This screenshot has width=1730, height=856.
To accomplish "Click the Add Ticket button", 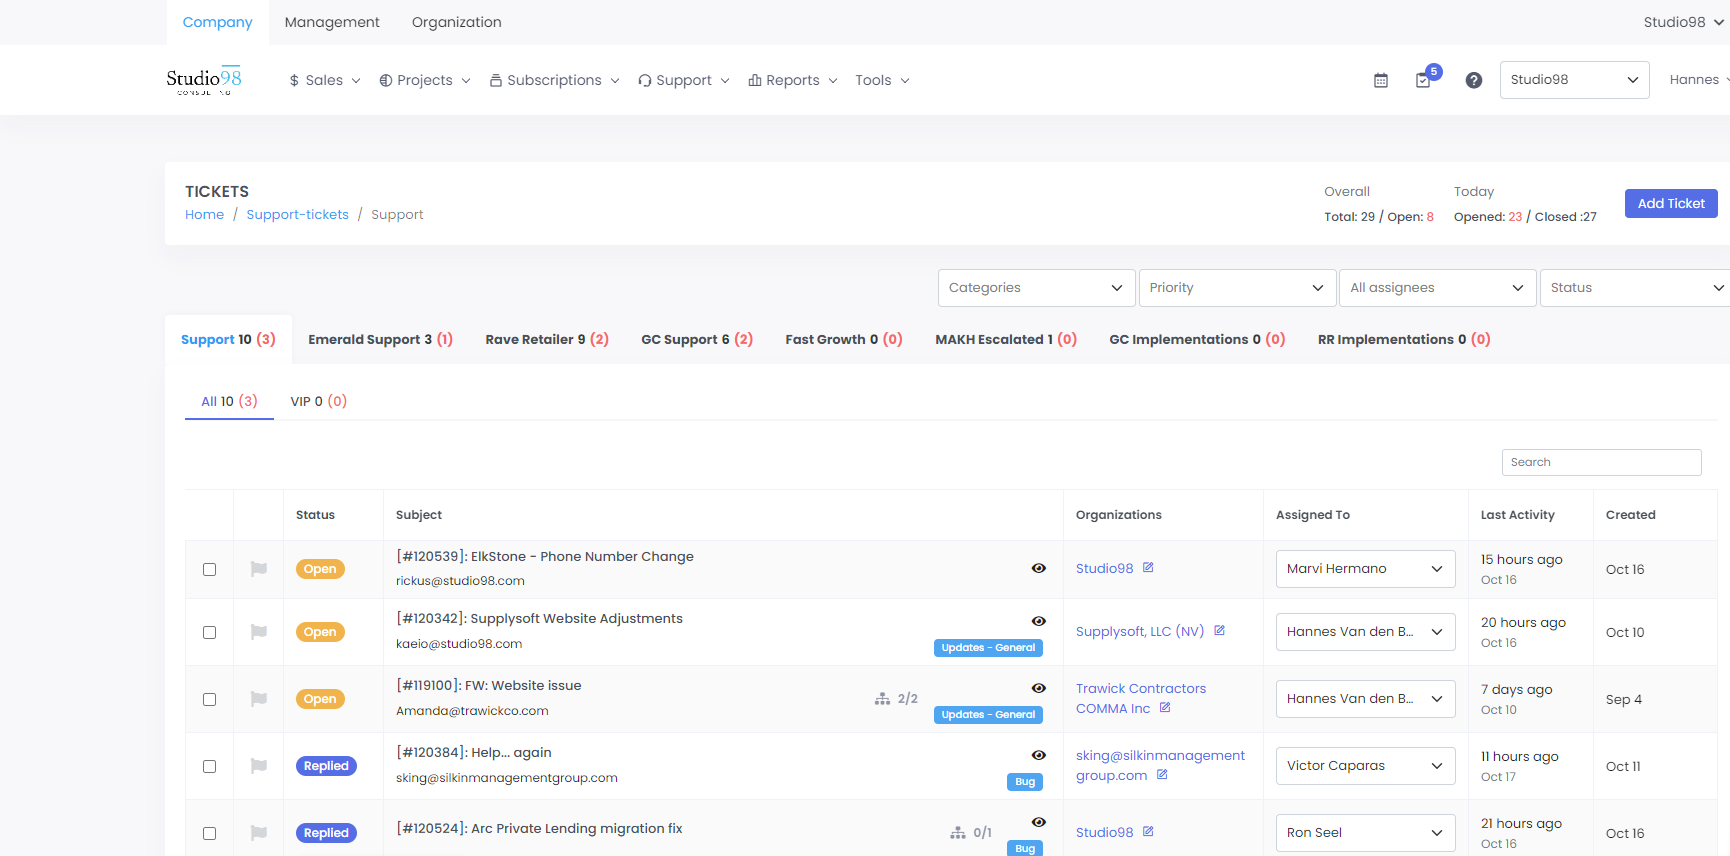I will click(x=1670, y=203).
